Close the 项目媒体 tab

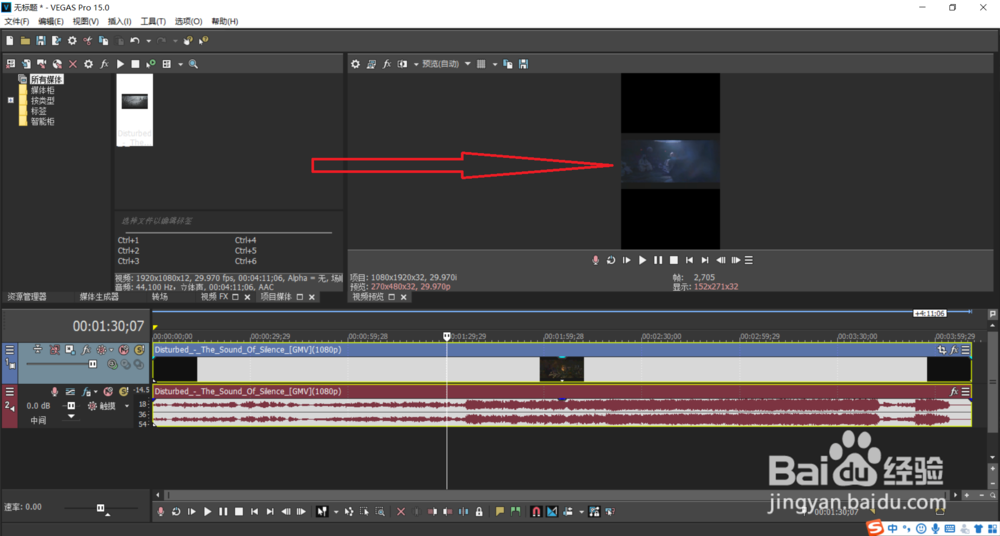point(312,297)
